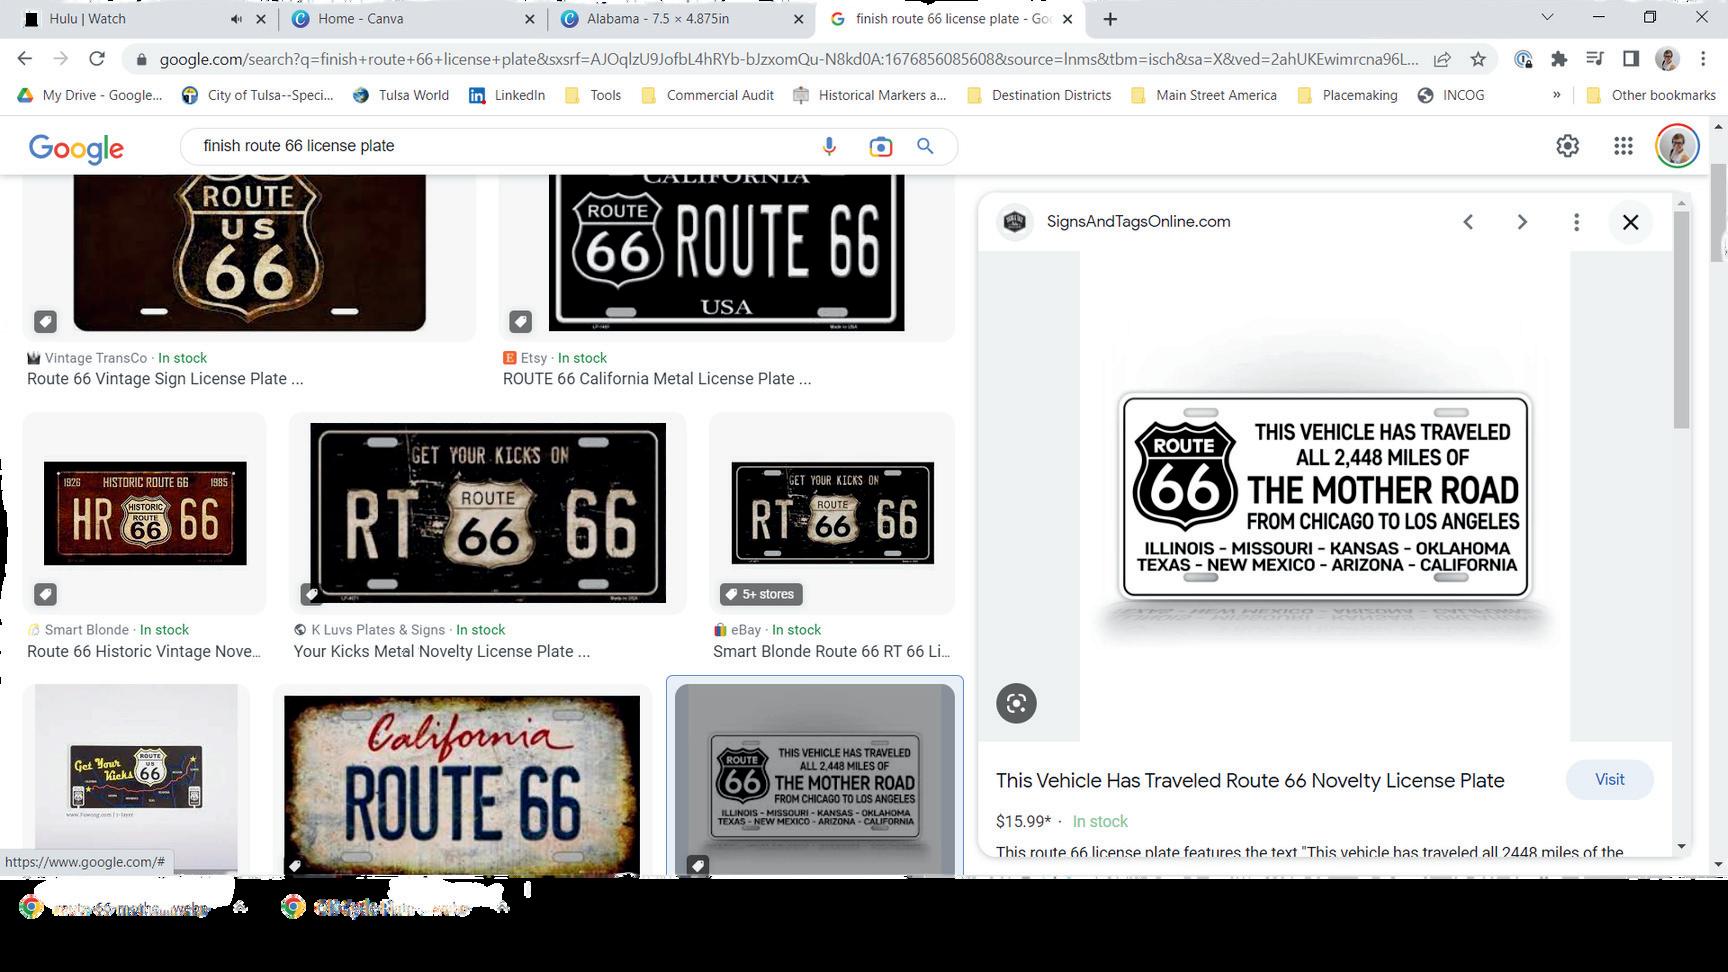Open the Google apps grid
This screenshot has width=1728, height=972.
pyautogui.click(x=1623, y=146)
